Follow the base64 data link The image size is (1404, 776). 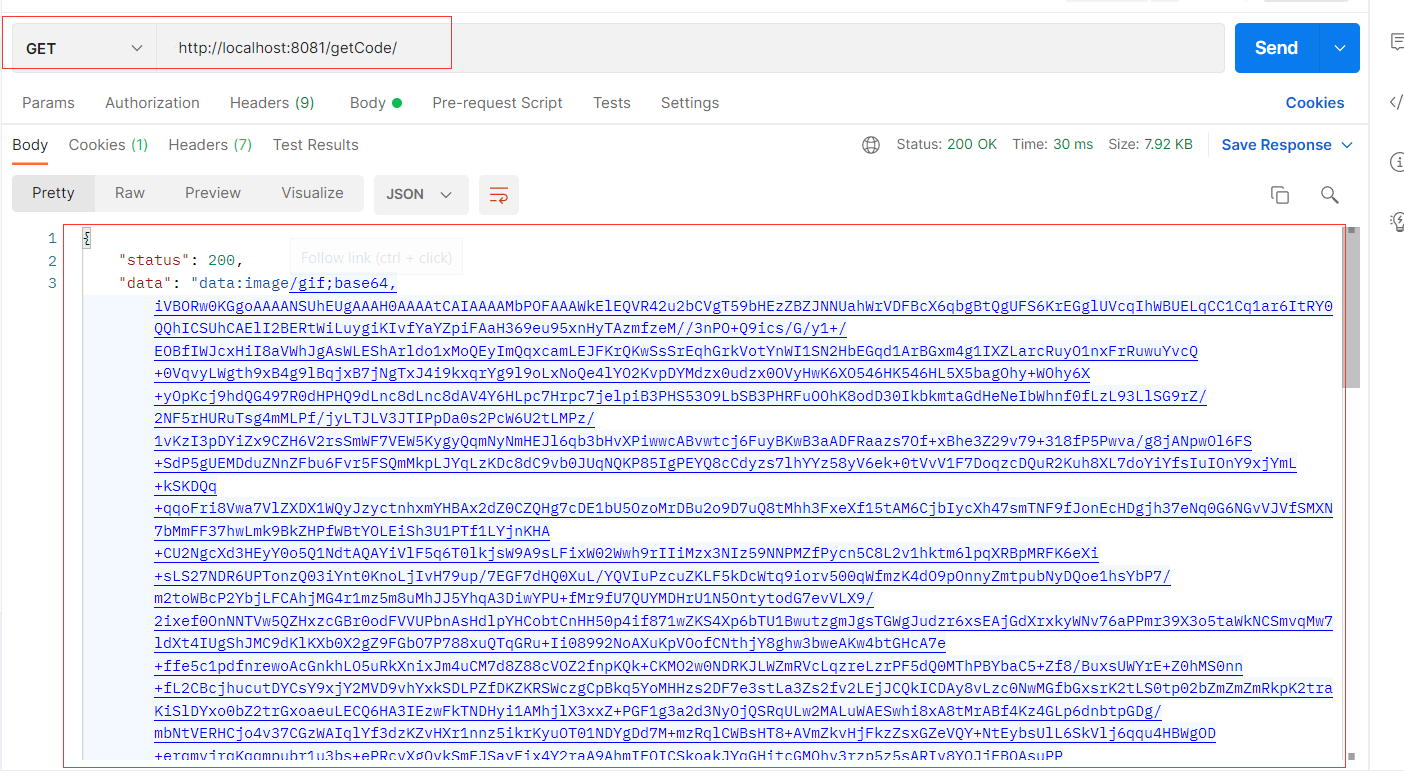pyautogui.click(x=342, y=282)
